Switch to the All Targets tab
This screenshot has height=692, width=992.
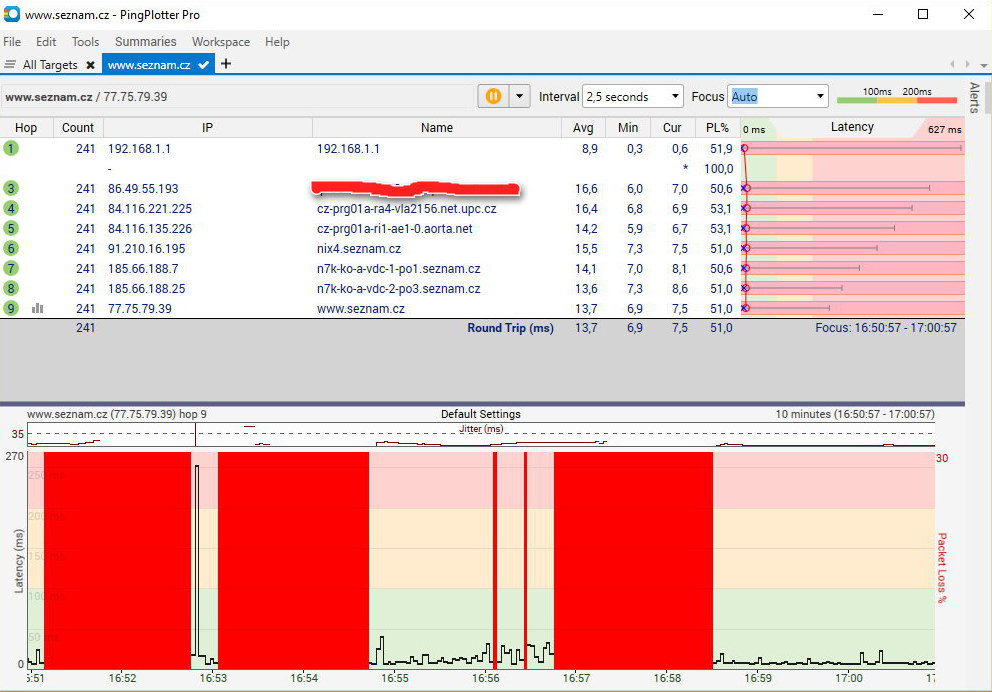[x=50, y=65]
